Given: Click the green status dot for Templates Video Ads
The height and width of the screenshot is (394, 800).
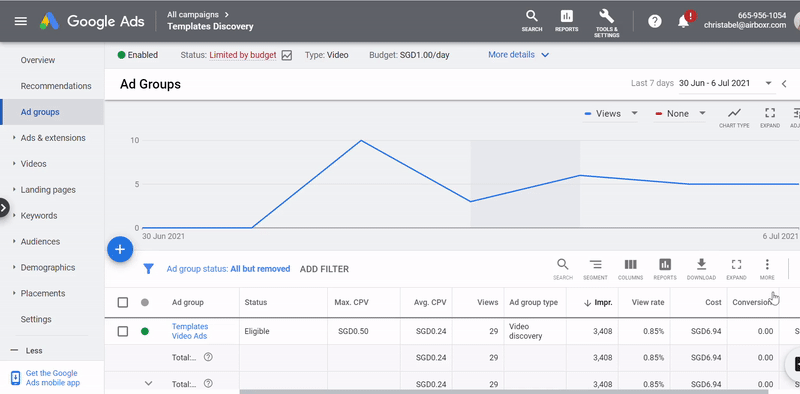Looking at the screenshot, I should [145, 331].
